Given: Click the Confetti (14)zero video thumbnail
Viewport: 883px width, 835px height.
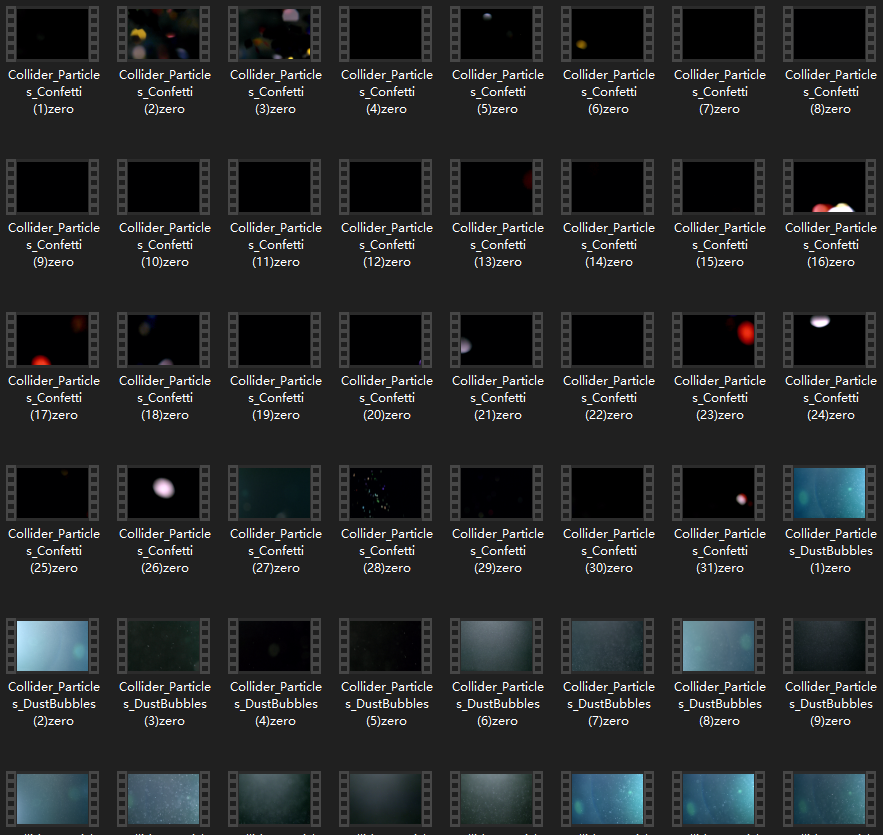Looking at the screenshot, I should 608,187.
